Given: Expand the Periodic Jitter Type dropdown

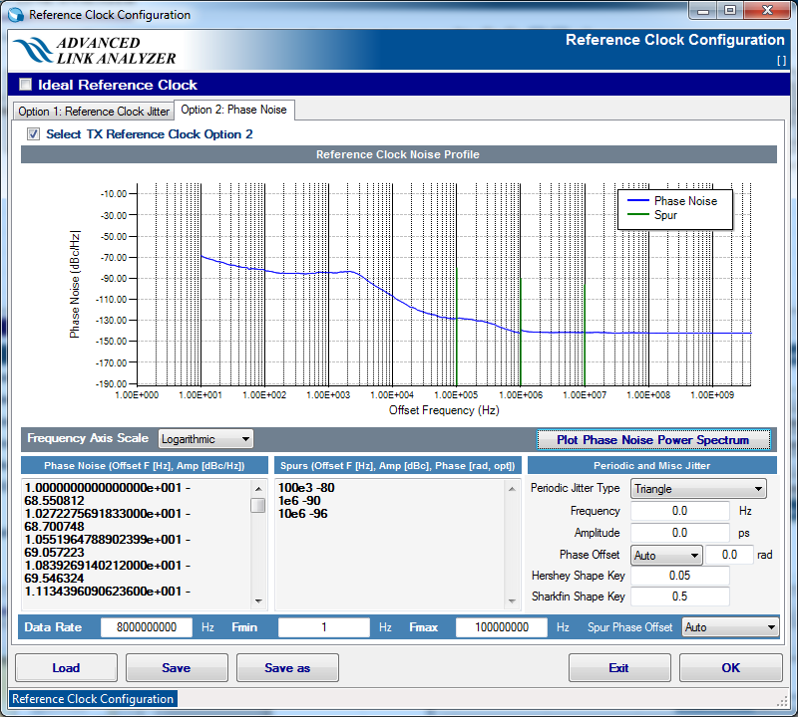Looking at the screenshot, I should (x=698, y=489).
